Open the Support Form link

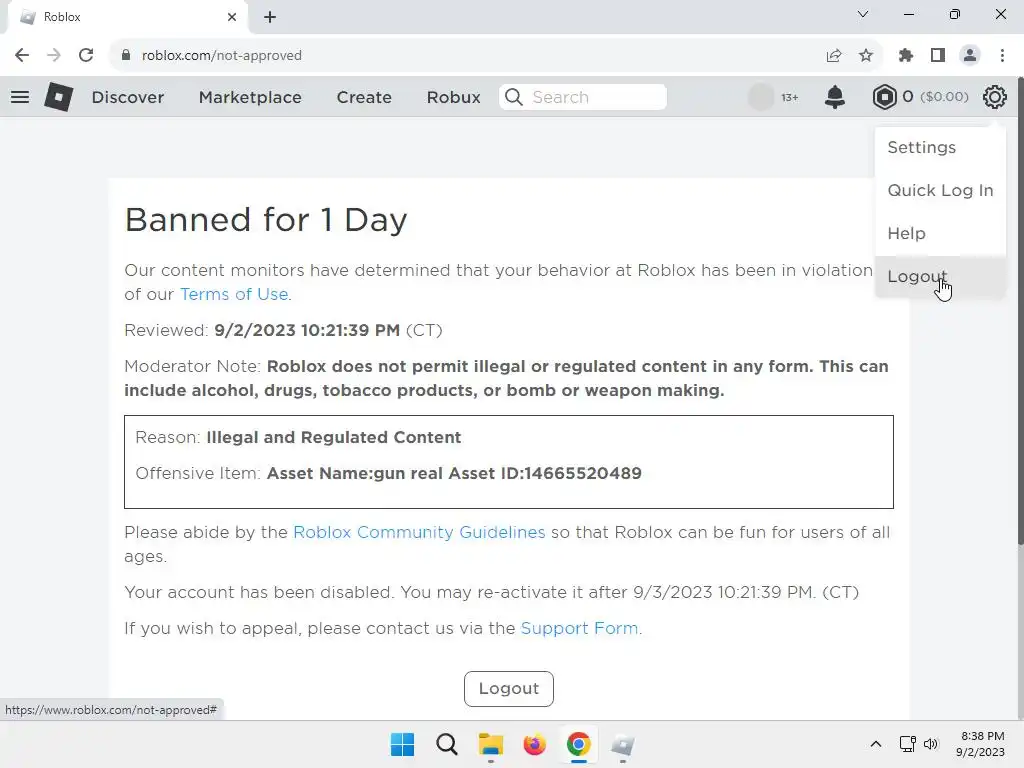[x=579, y=628]
